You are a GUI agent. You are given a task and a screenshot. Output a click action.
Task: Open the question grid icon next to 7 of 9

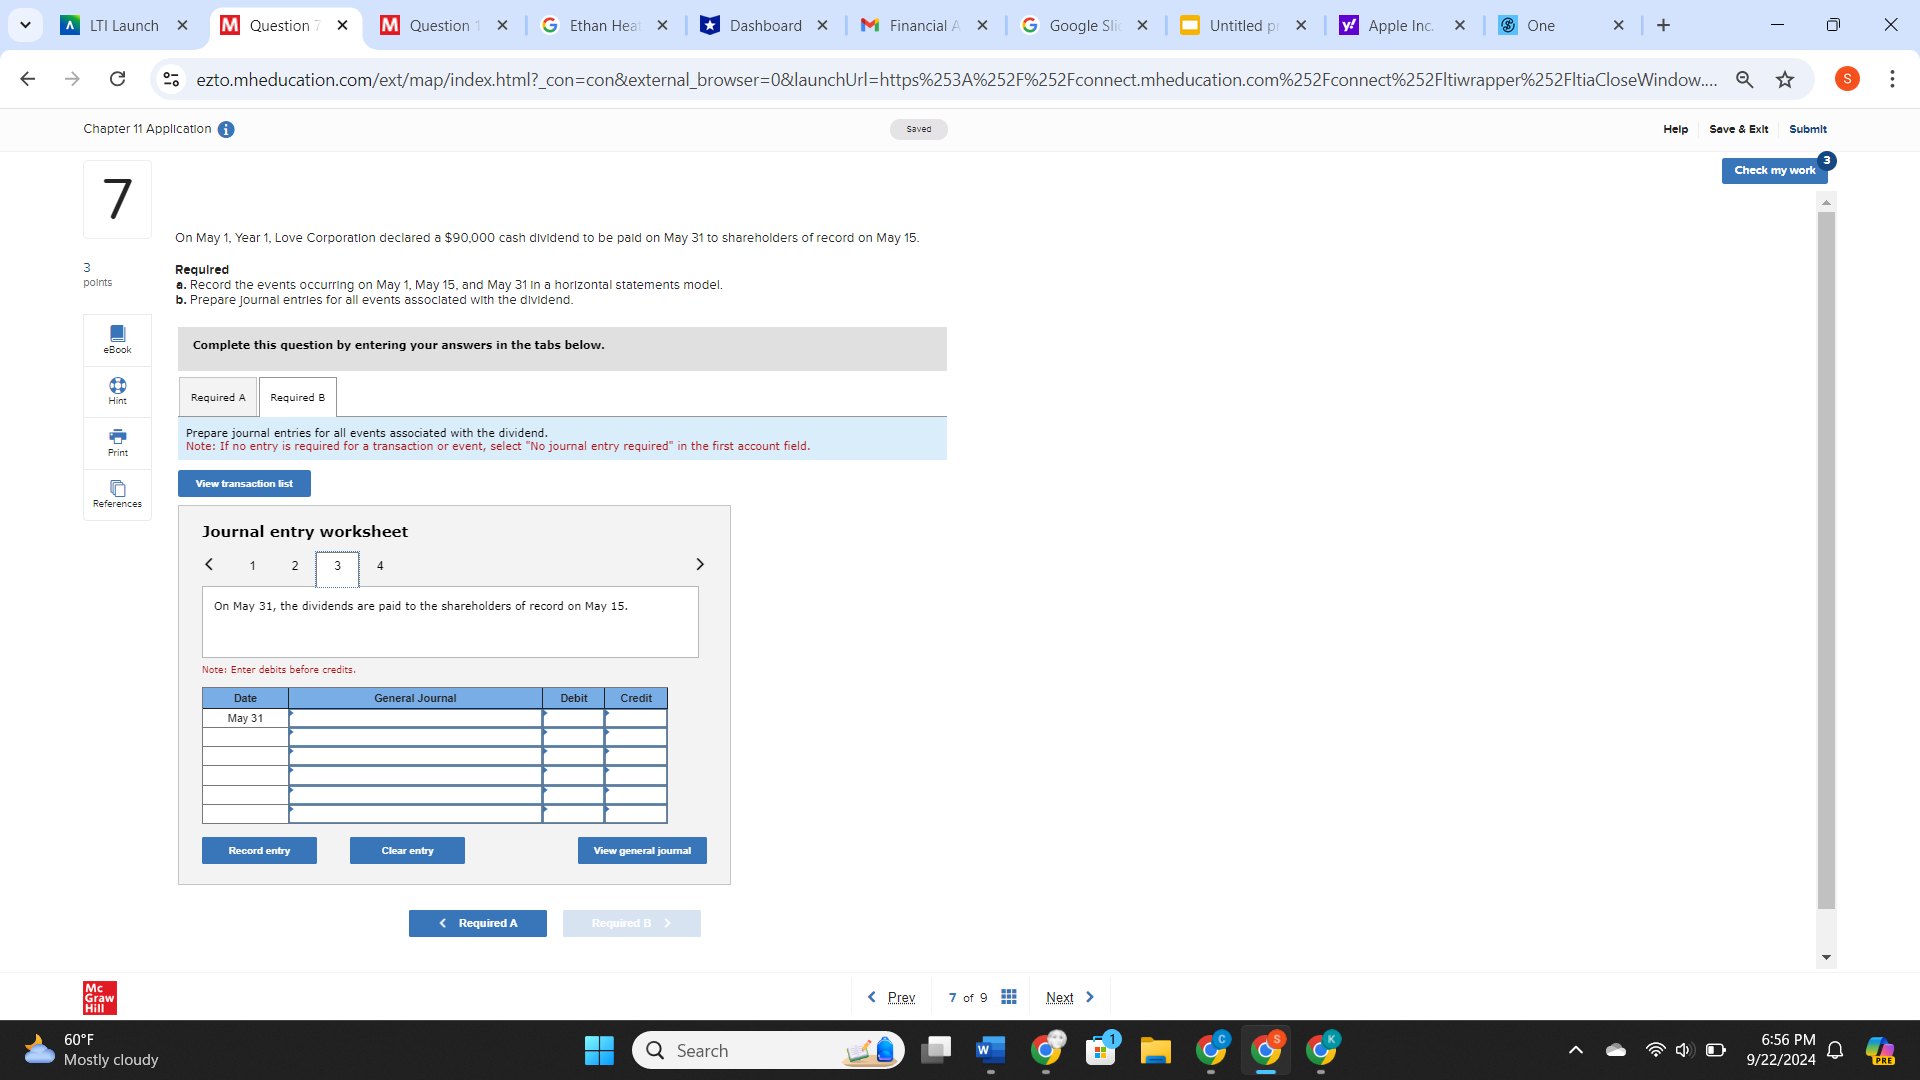click(1009, 997)
